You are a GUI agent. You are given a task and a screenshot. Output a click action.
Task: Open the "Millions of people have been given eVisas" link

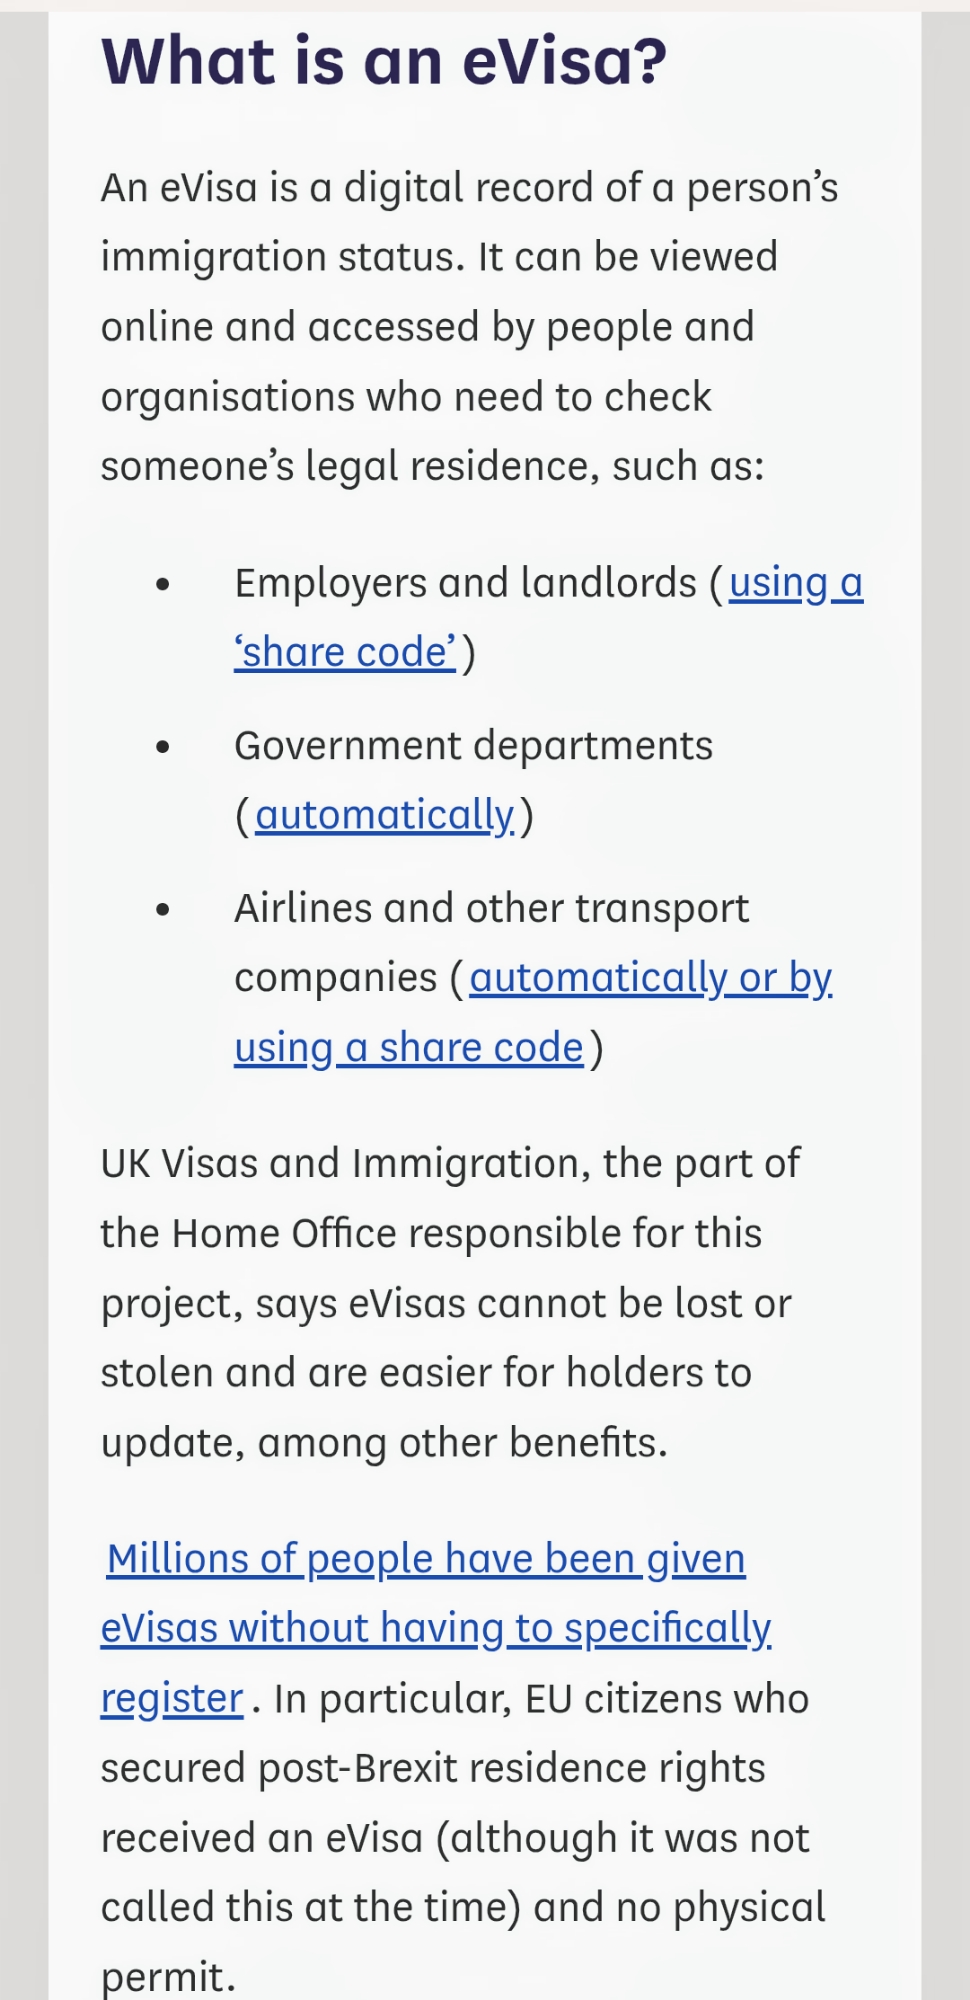tap(426, 1559)
